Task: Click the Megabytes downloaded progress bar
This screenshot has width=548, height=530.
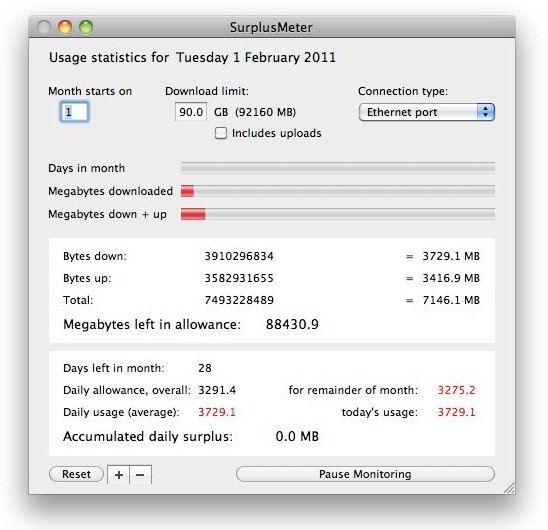Action: (338, 191)
